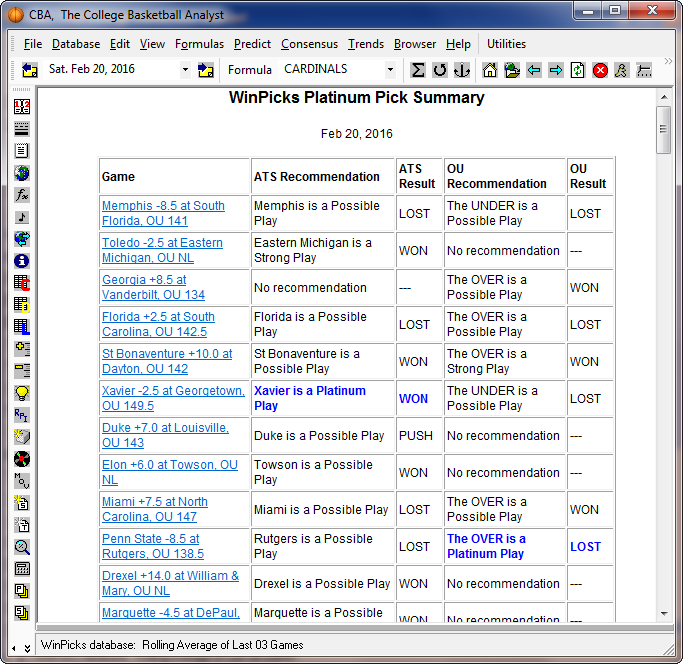This screenshot has height=664, width=683.
Task: Open Drexel at William & Mary link
Action: (170, 583)
